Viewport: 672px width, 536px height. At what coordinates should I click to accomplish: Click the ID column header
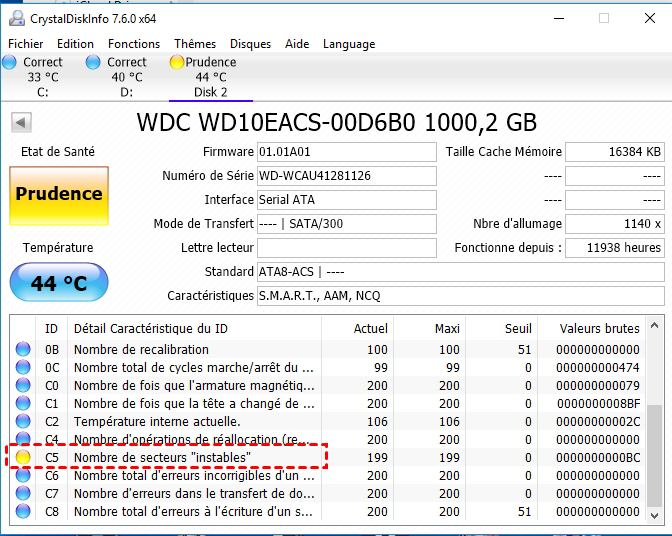click(51, 329)
